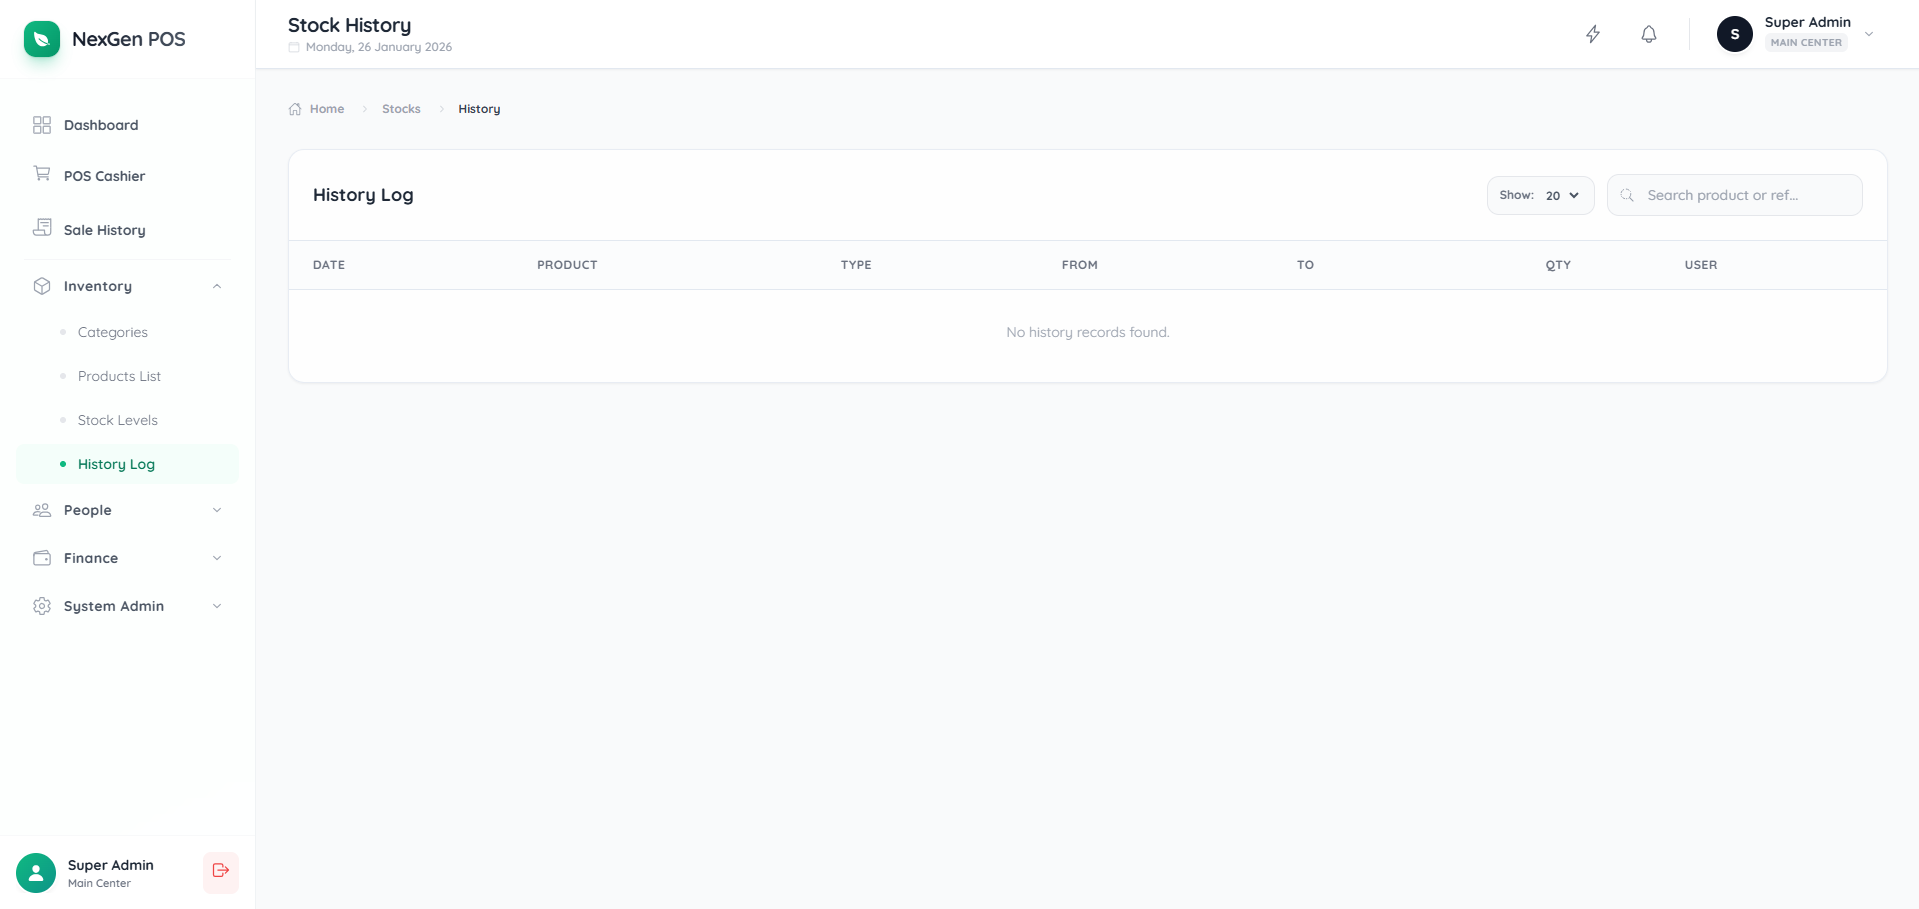Click the Inventory box icon in sidebar
This screenshot has width=1919, height=909.
tap(41, 285)
